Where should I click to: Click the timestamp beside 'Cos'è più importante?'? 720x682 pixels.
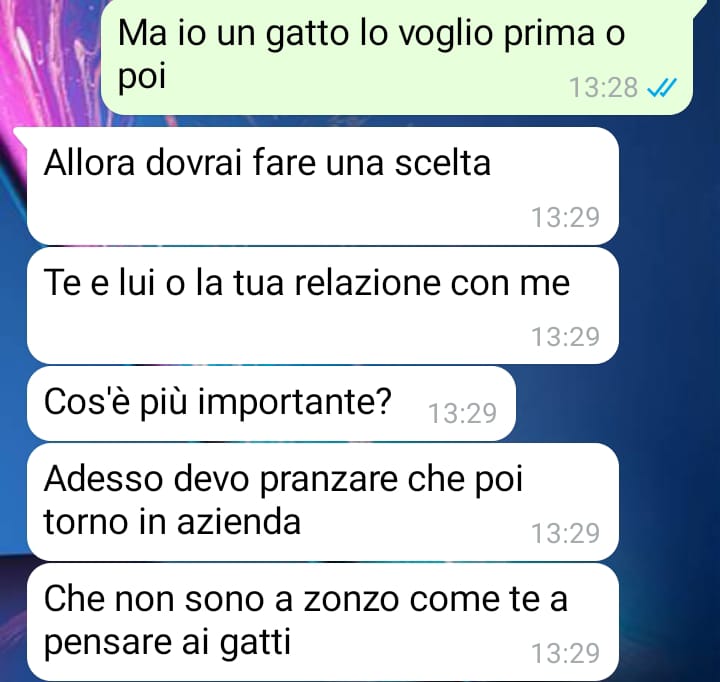pos(462,413)
